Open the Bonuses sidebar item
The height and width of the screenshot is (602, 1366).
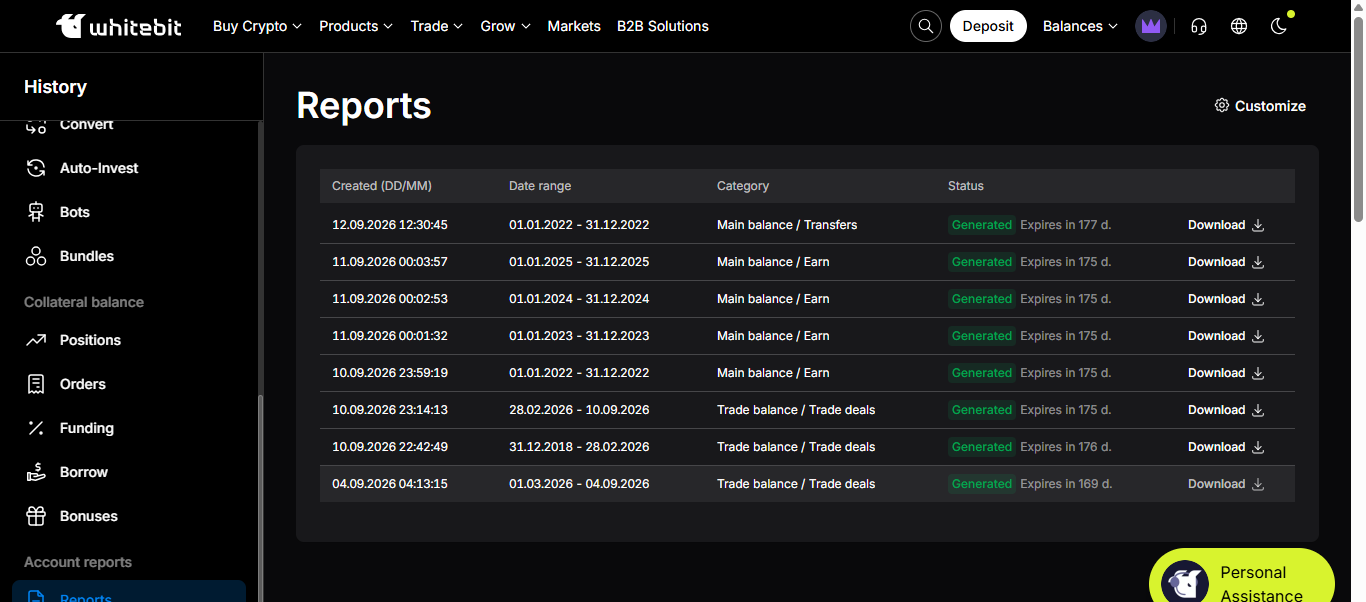coord(129,516)
